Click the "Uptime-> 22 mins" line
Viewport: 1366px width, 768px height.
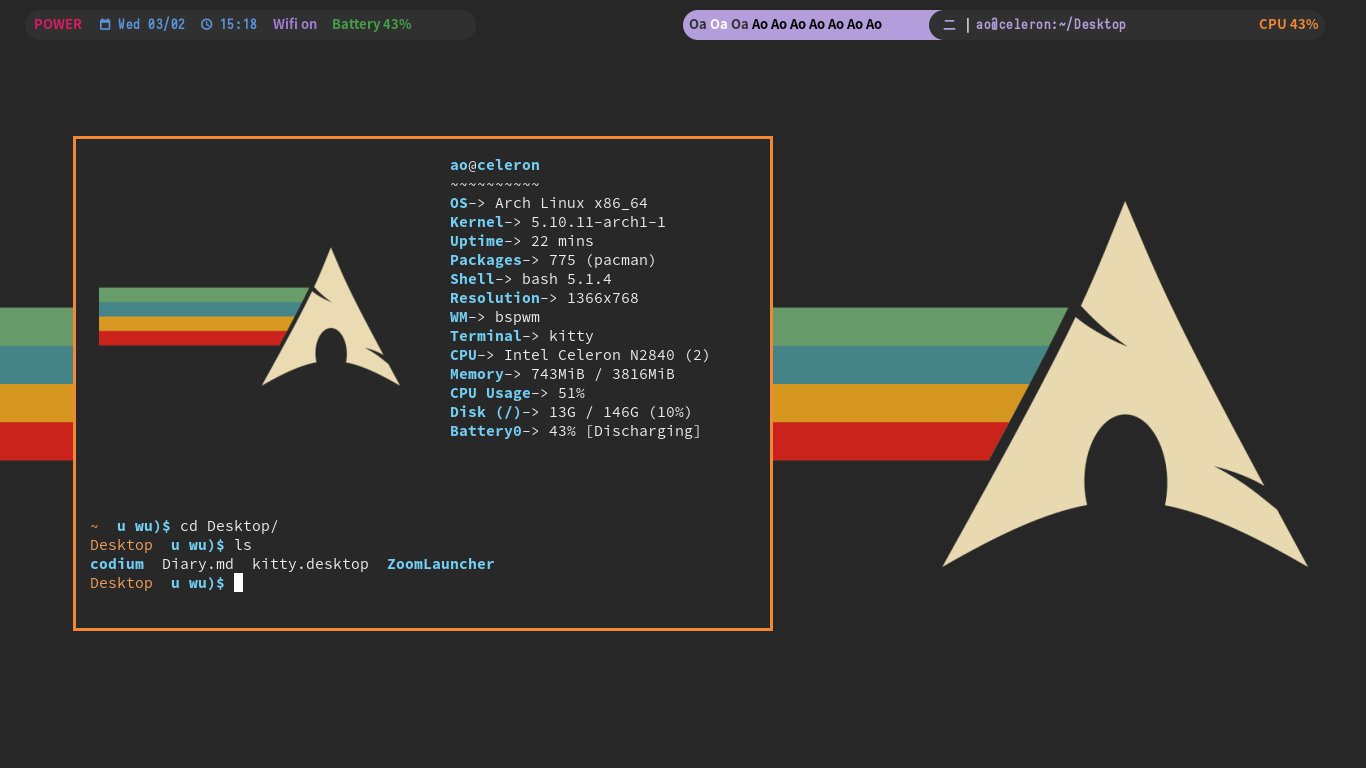pos(522,241)
